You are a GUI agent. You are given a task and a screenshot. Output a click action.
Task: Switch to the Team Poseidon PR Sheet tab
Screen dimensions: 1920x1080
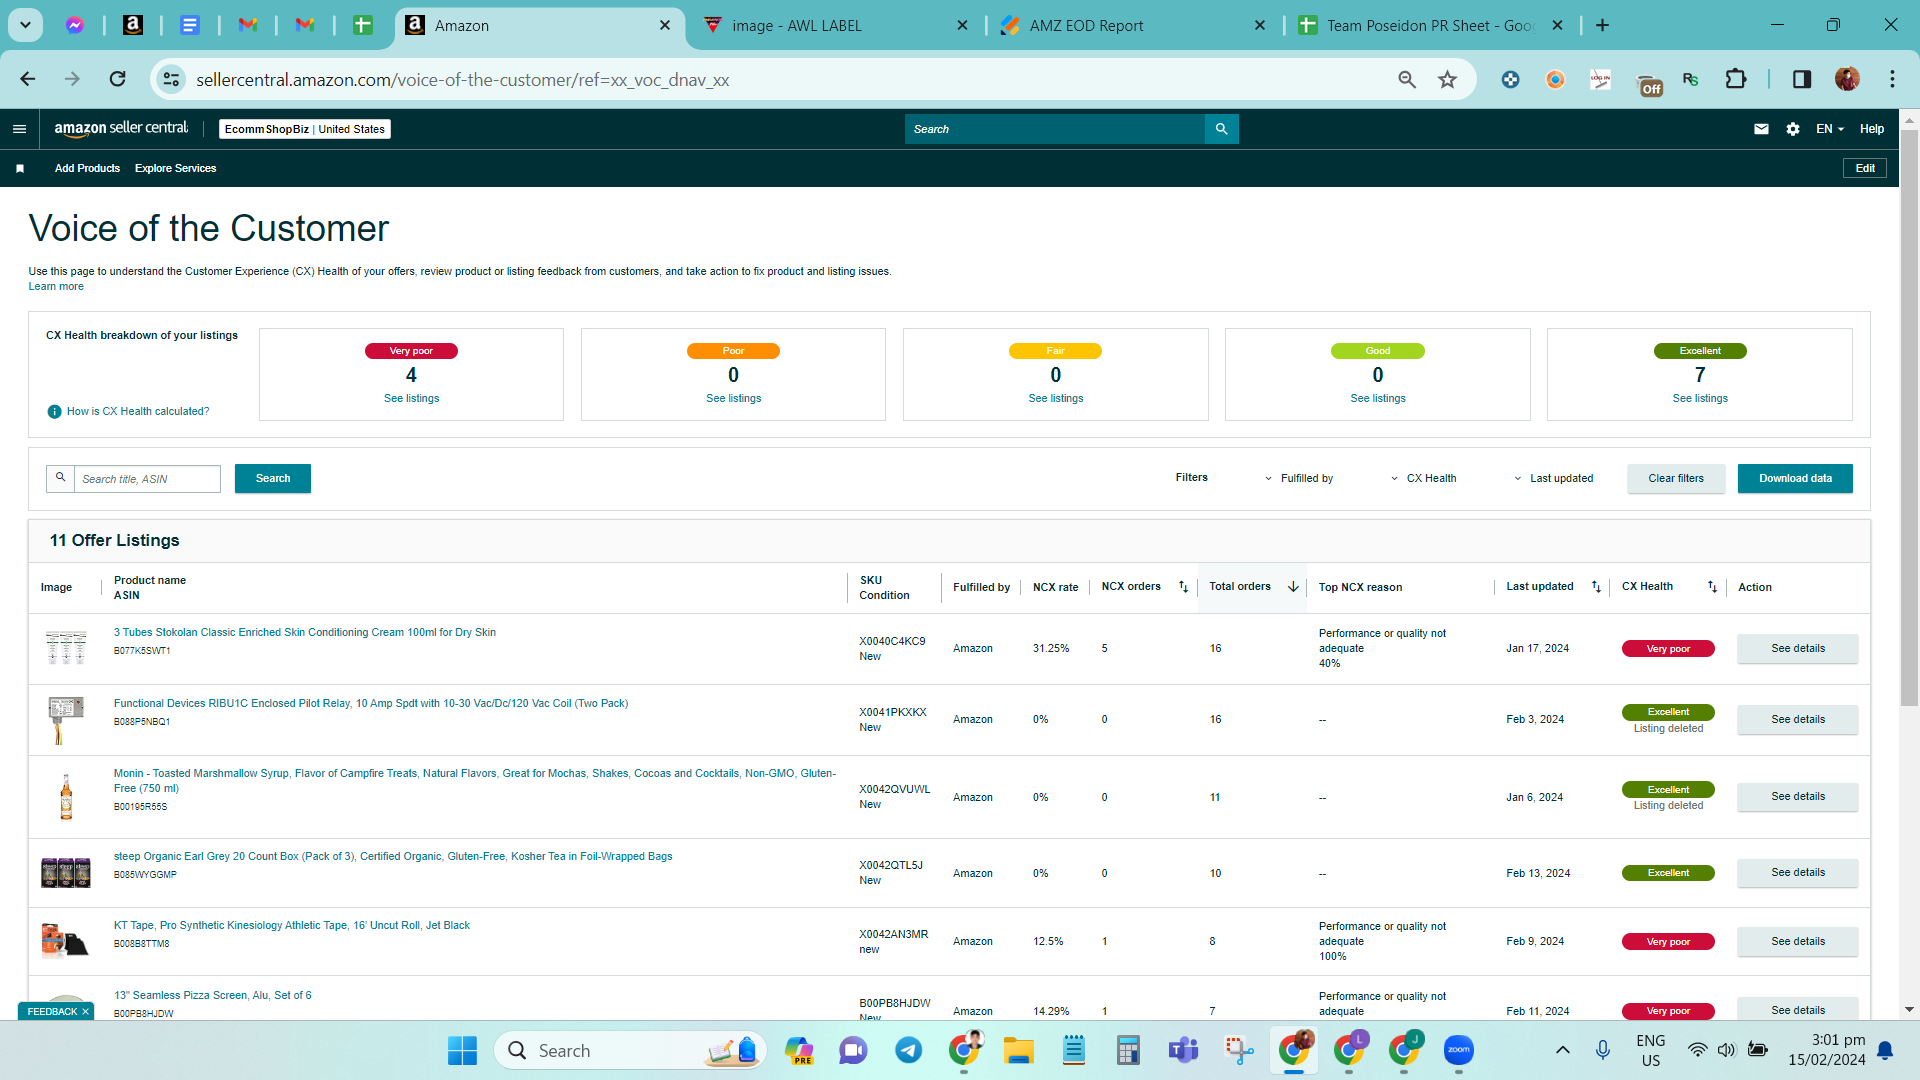1431,26
